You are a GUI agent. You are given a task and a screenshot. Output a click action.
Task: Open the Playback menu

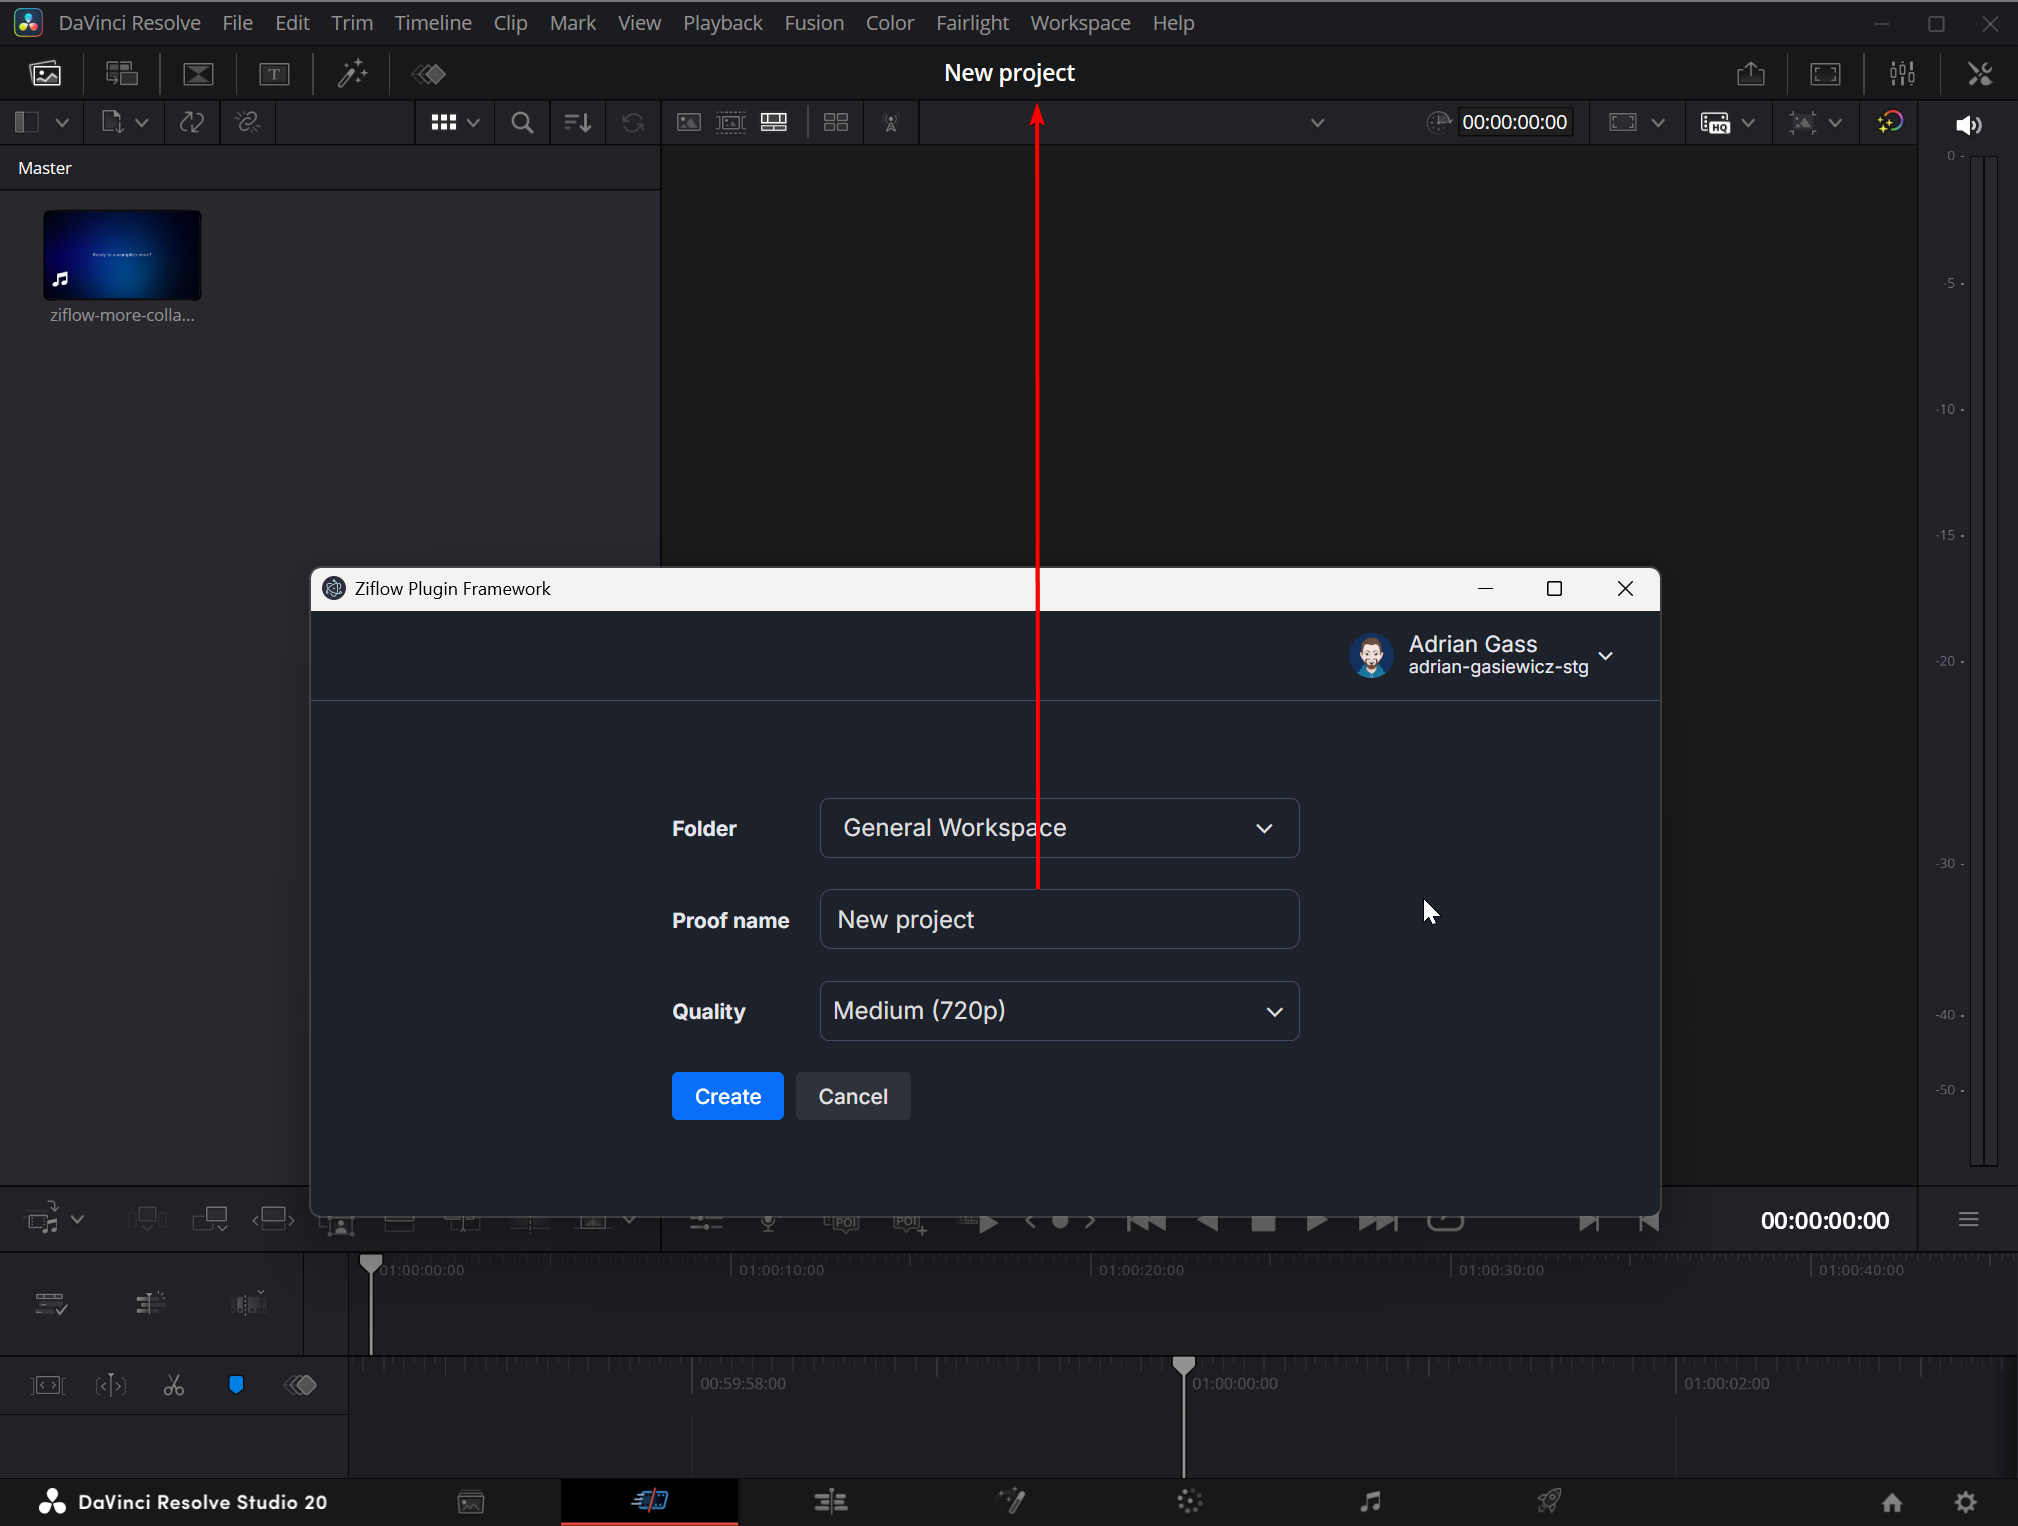722,22
